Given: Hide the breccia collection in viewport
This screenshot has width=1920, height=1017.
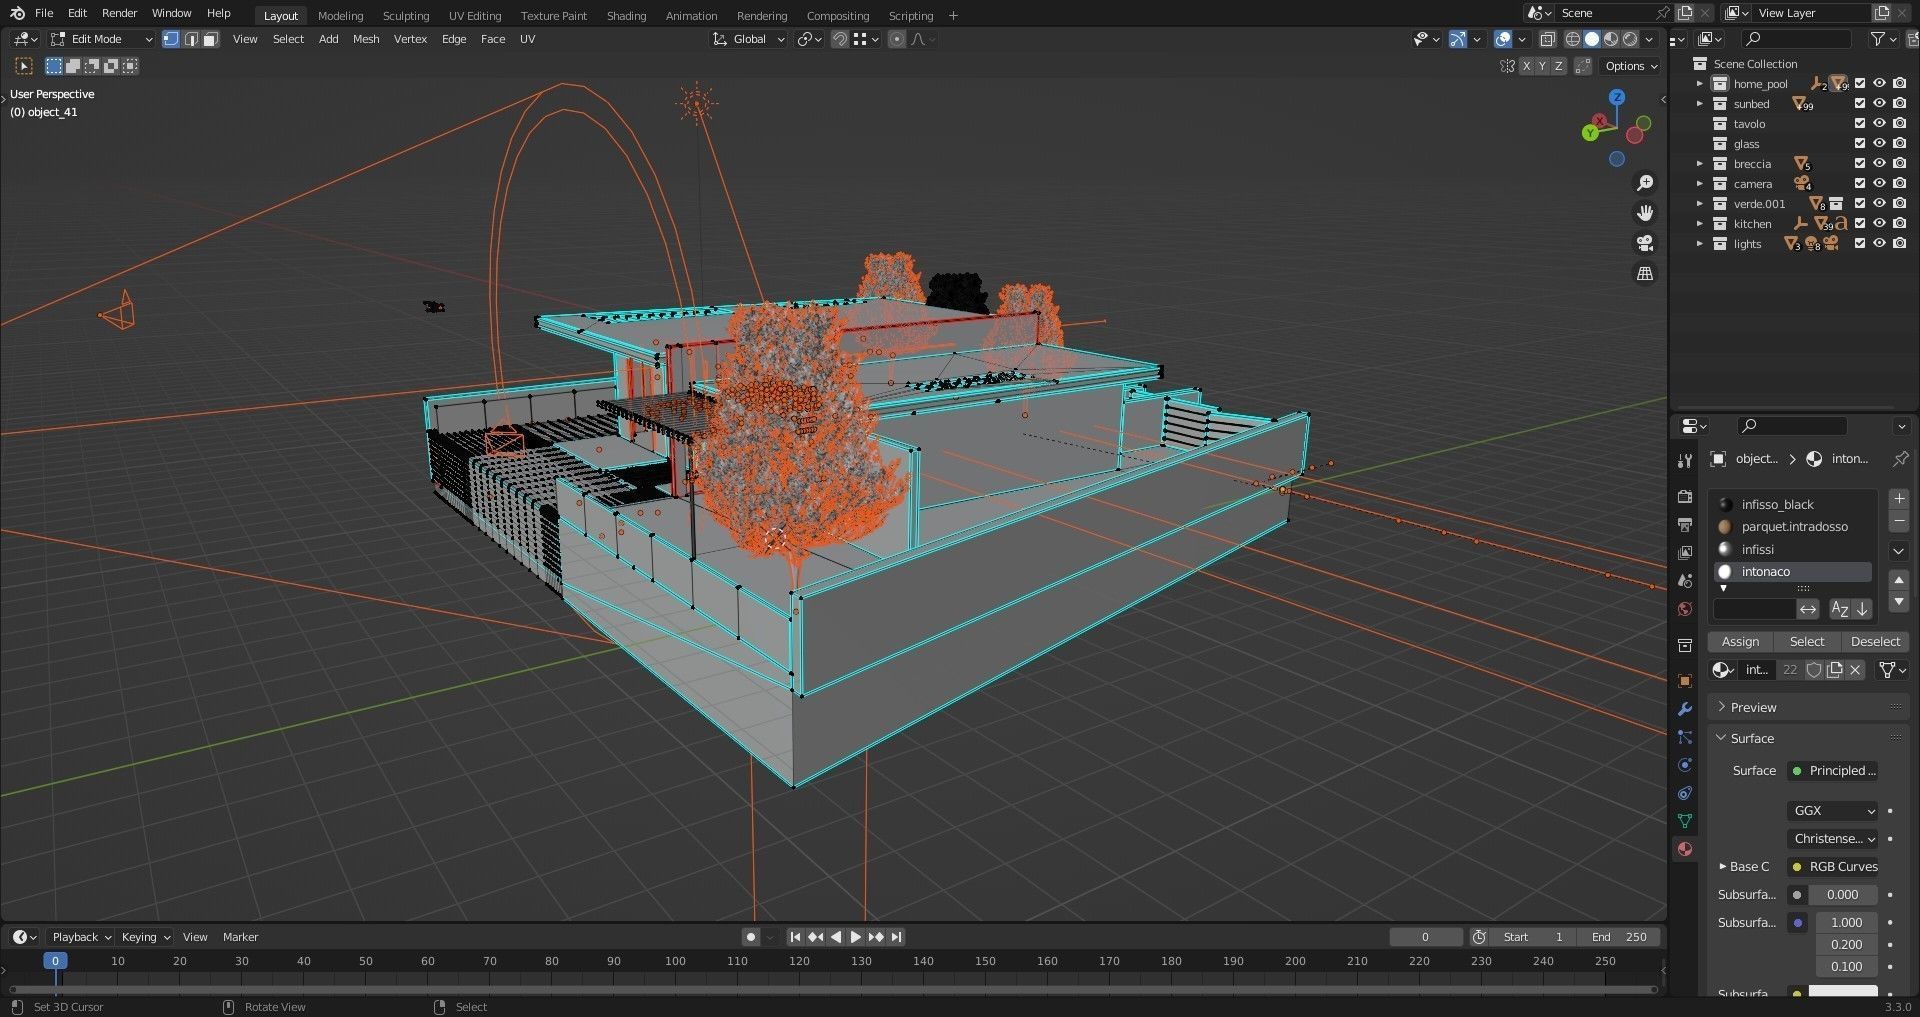Looking at the screenshot, I should [x=1880, y=164].
